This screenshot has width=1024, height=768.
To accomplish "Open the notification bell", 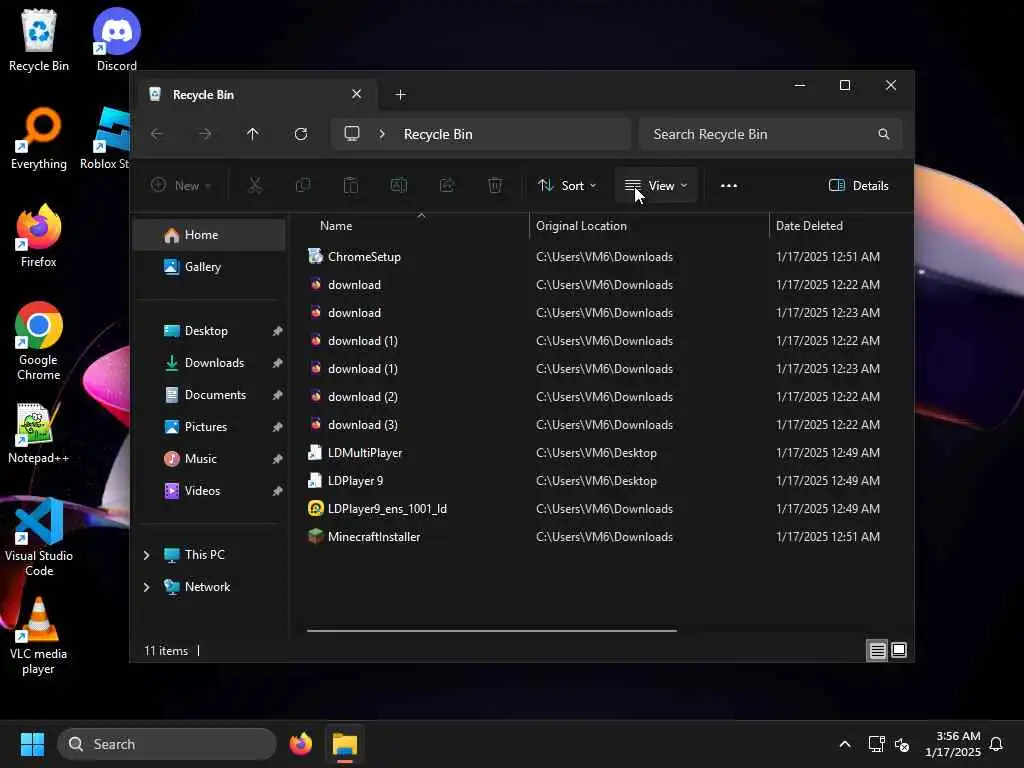I will click(x=997, y=744).
